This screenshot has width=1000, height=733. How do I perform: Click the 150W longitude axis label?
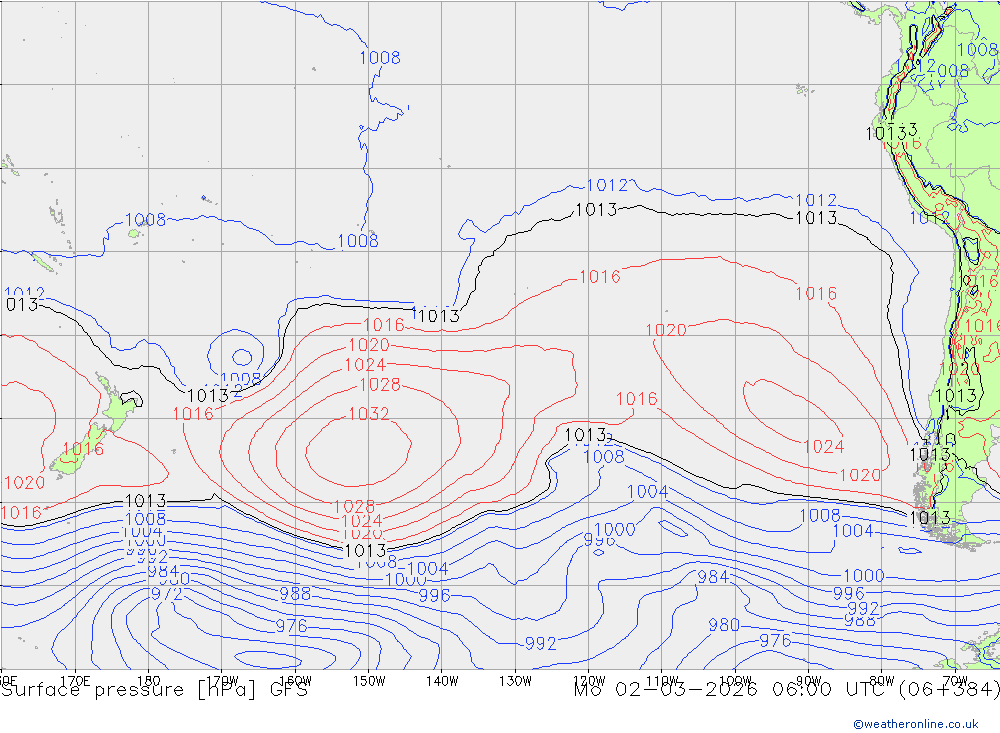pyautogui.click(x=369, y=681)
